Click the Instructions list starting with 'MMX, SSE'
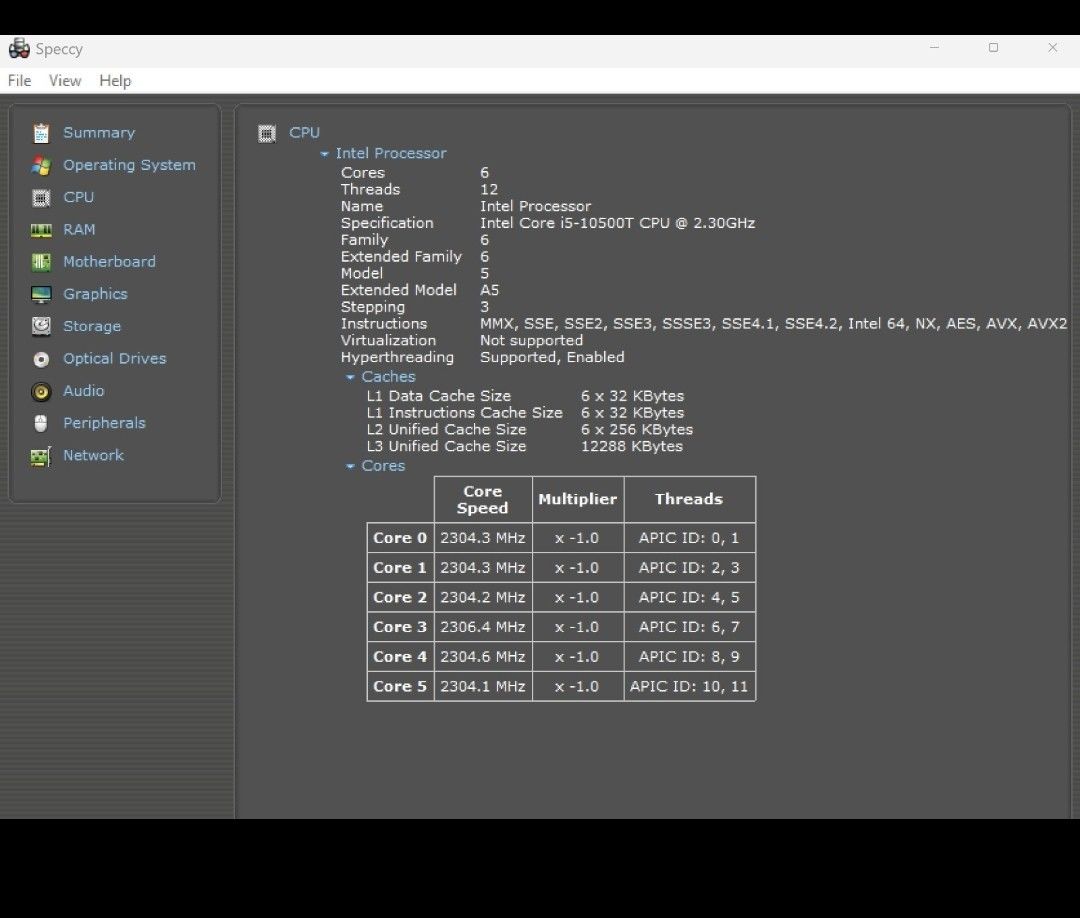The width and height of the screenshot is (1080, 918). tap(773, 324)
